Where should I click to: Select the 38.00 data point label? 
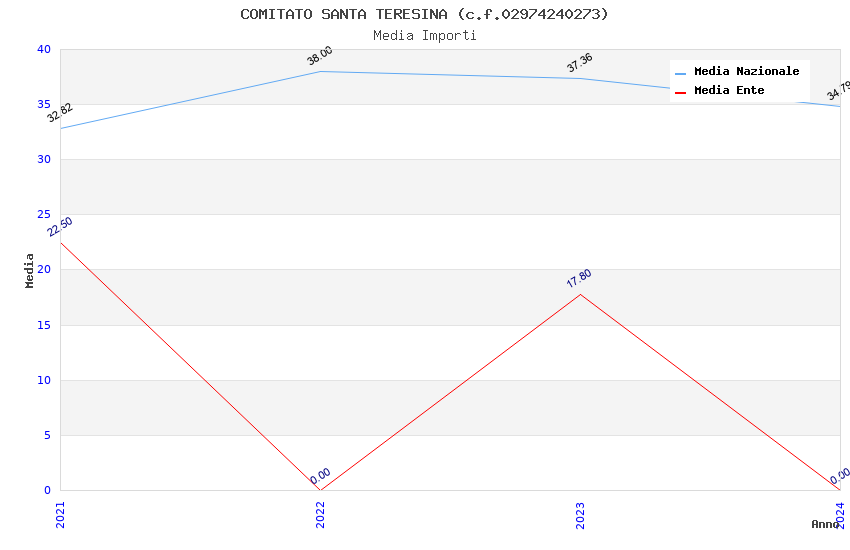(320, 57)
